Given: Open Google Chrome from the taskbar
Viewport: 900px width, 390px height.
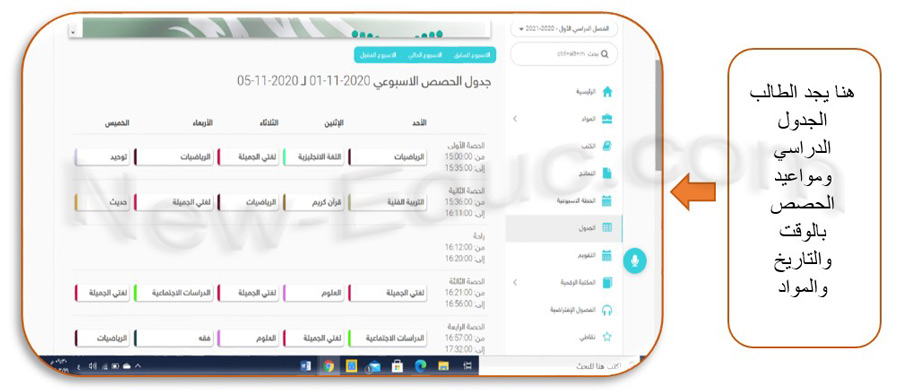Looking at the screenshot, I should tap(328, 366).
